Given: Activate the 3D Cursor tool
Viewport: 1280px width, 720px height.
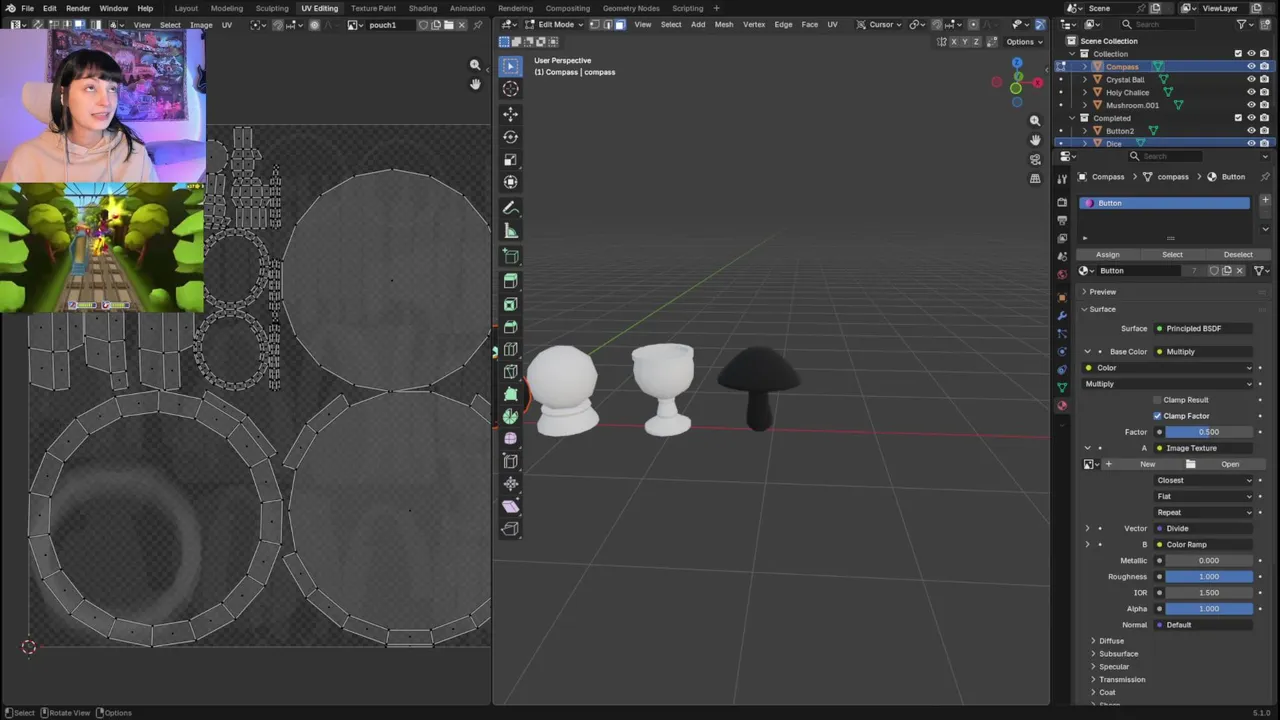Looking at the screenshot, I should click(x=510, y=89).
